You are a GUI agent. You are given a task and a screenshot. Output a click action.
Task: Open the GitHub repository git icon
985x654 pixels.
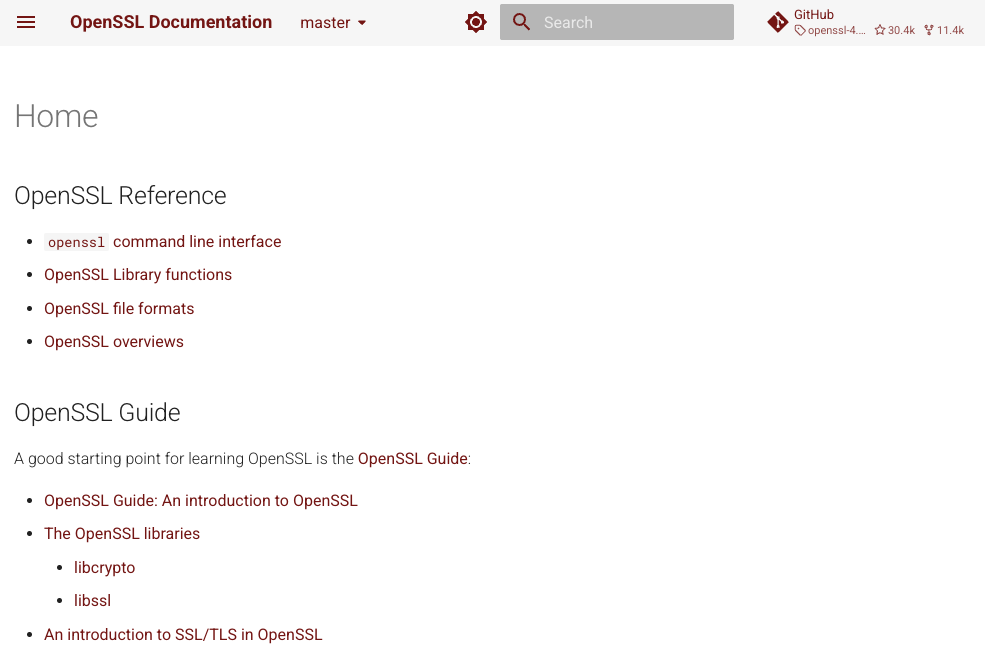(778, 23)
